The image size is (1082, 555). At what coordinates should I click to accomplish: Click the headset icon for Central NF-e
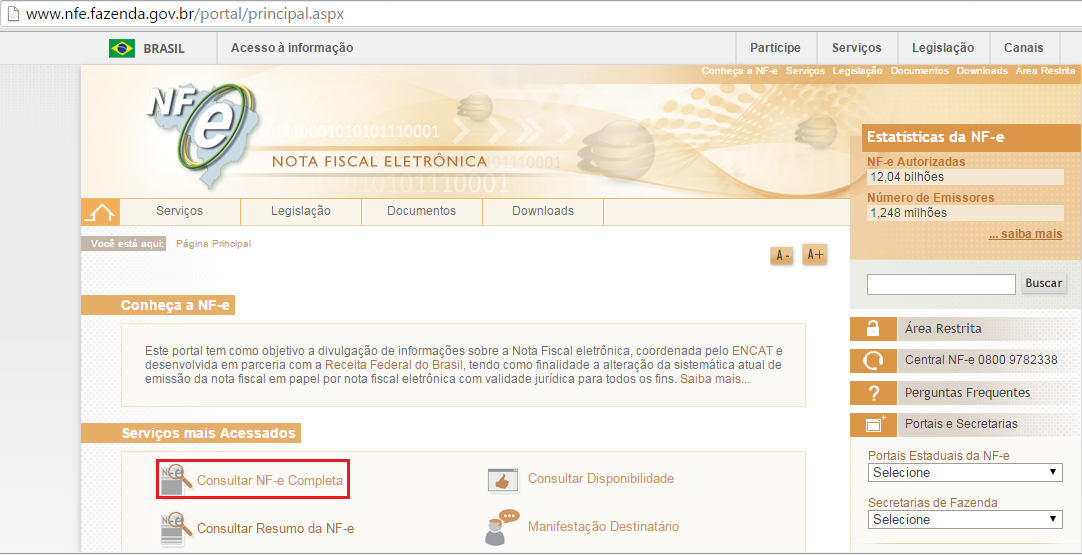pyautogui.click(x=873, y=361)
